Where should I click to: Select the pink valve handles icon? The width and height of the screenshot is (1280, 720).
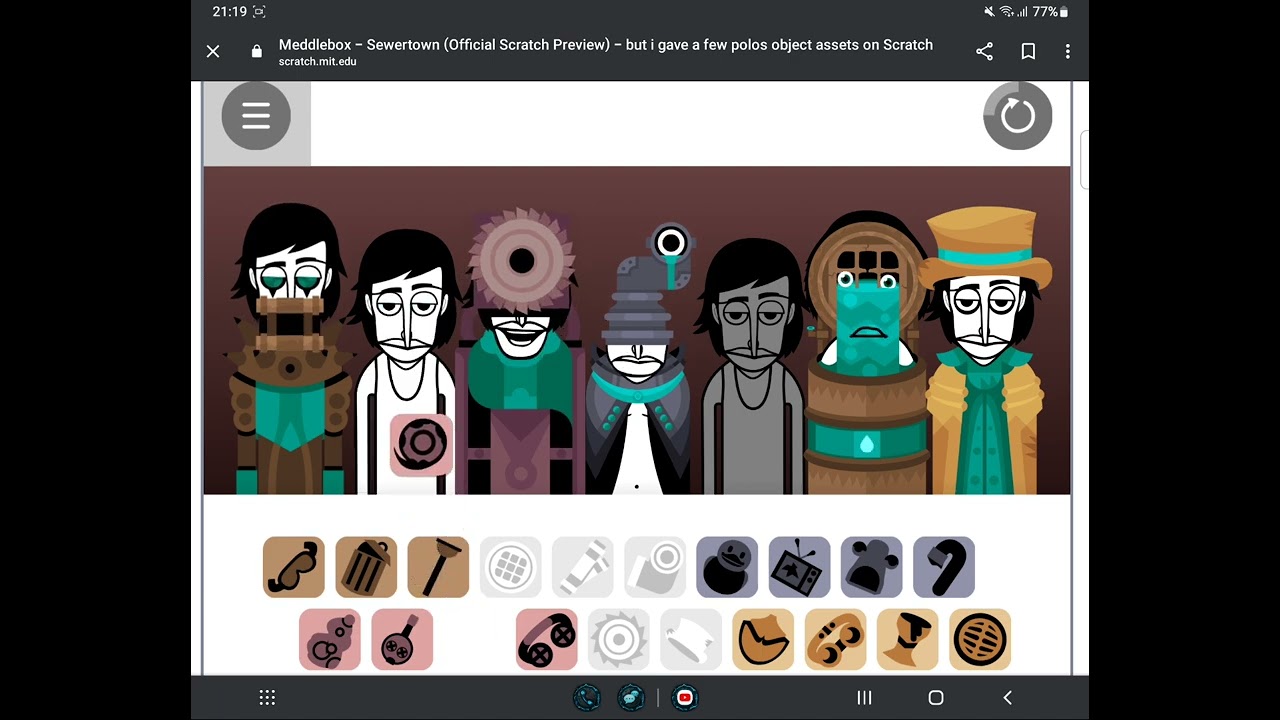(547, 639)
